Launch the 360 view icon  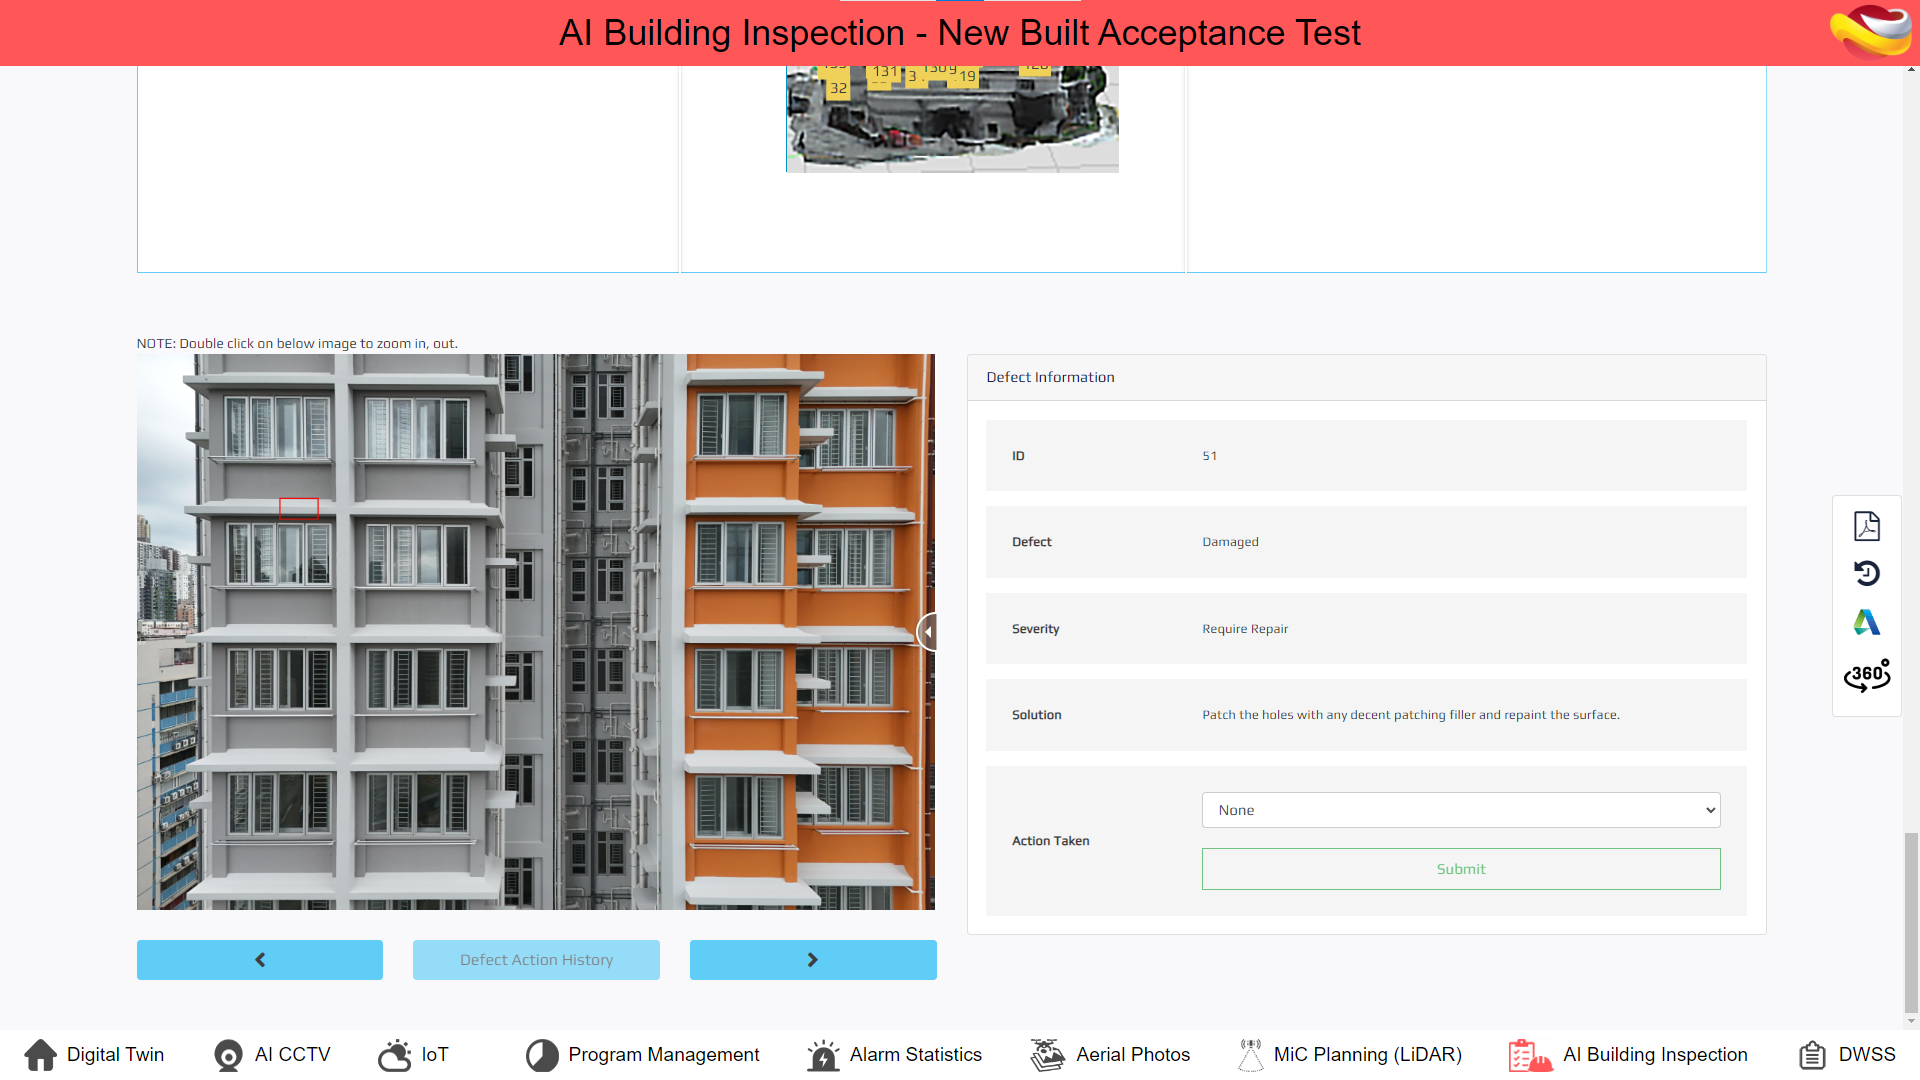point(1866,676)
